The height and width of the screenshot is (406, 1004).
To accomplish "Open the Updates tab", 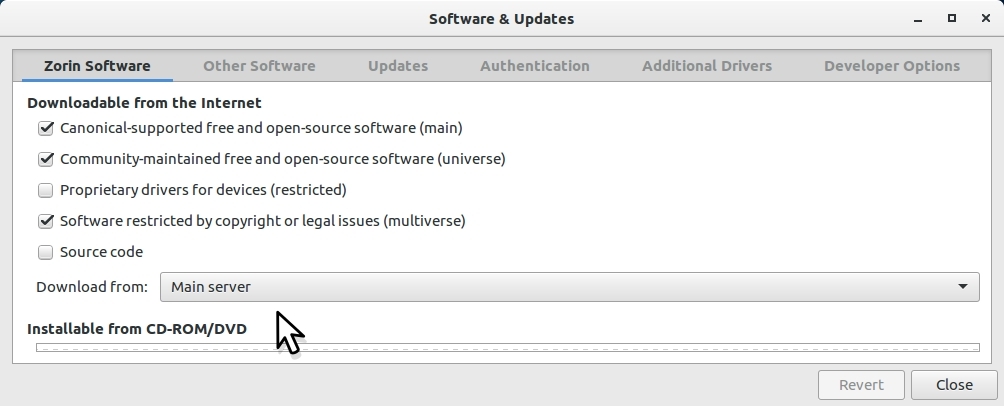I will 398,66.
